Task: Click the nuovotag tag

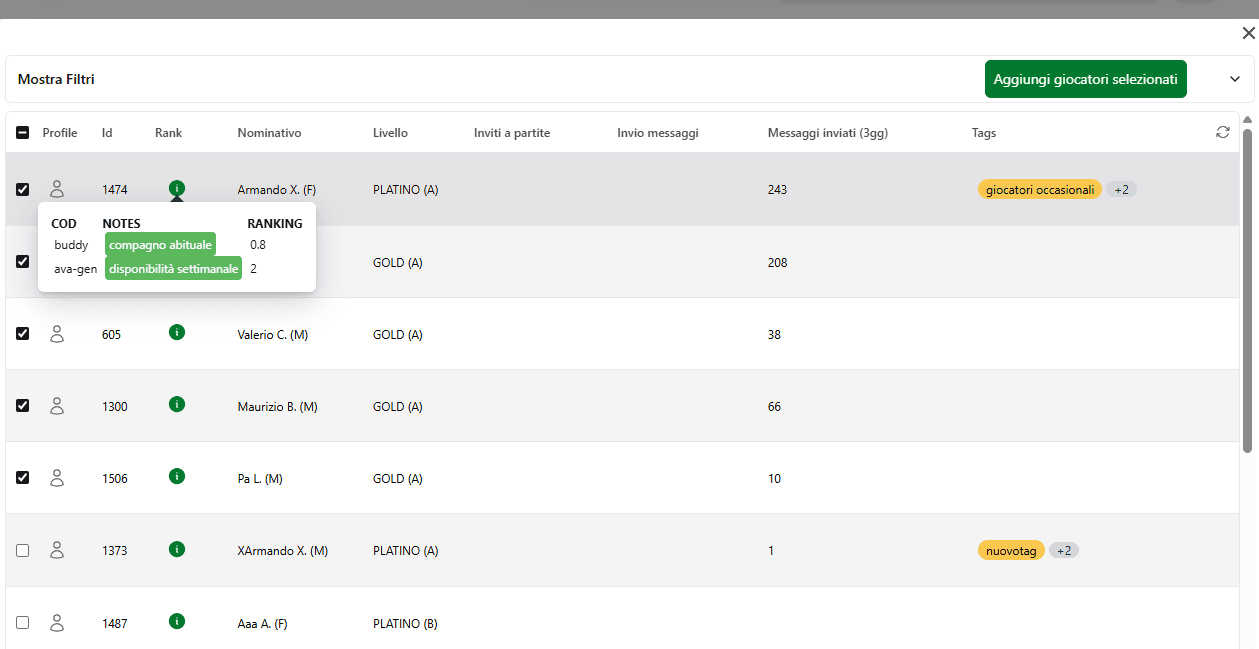Action: tap(1011, 550)
